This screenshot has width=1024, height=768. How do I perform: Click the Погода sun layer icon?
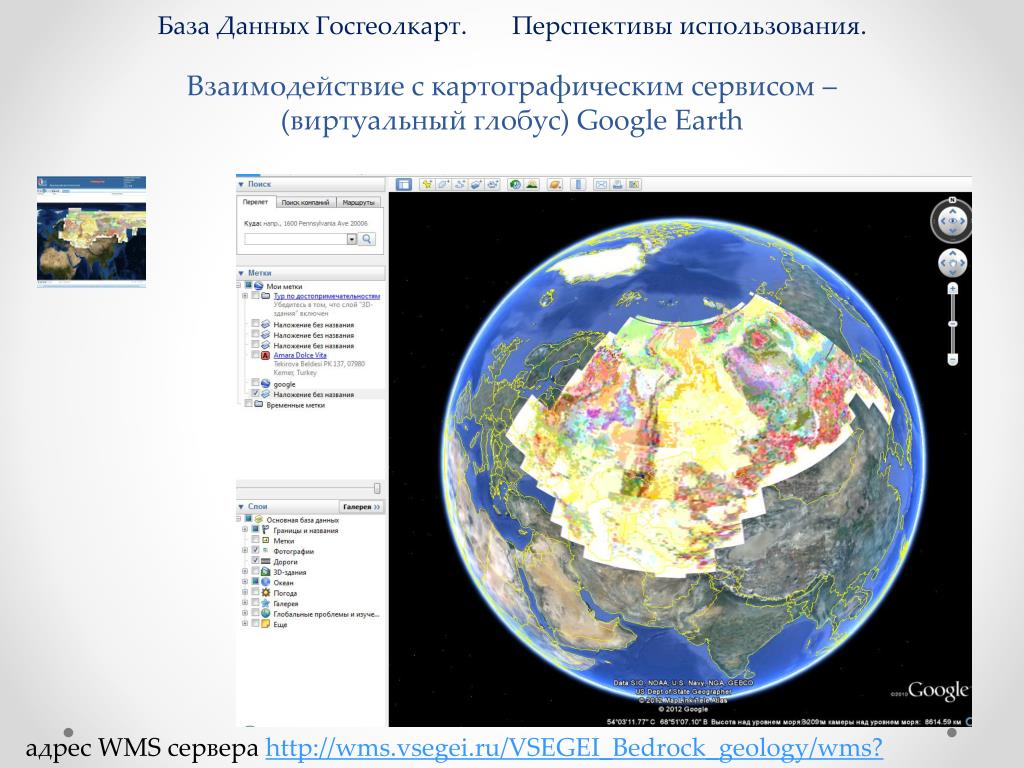click(266, 593)
